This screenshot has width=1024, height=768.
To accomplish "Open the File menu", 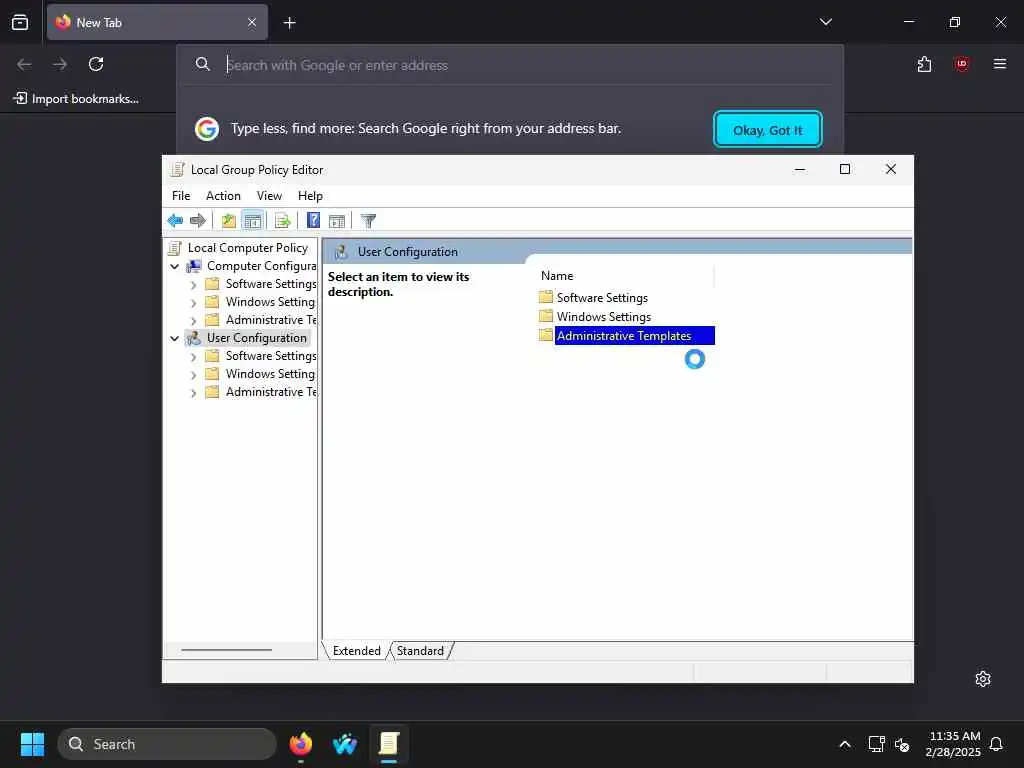I will (181, 196).
